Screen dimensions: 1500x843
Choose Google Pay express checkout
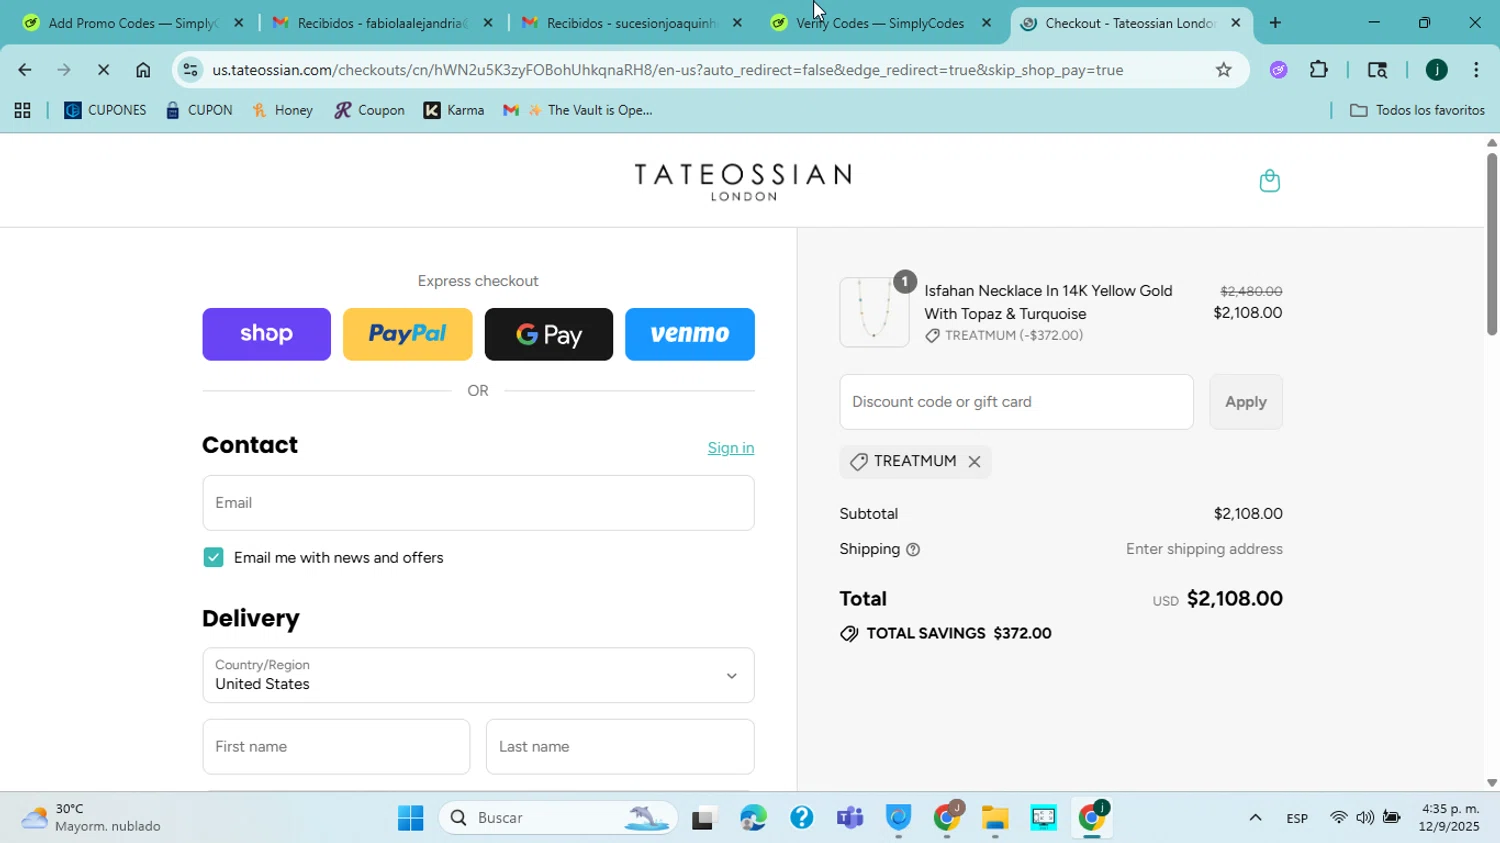click(549, 334)
